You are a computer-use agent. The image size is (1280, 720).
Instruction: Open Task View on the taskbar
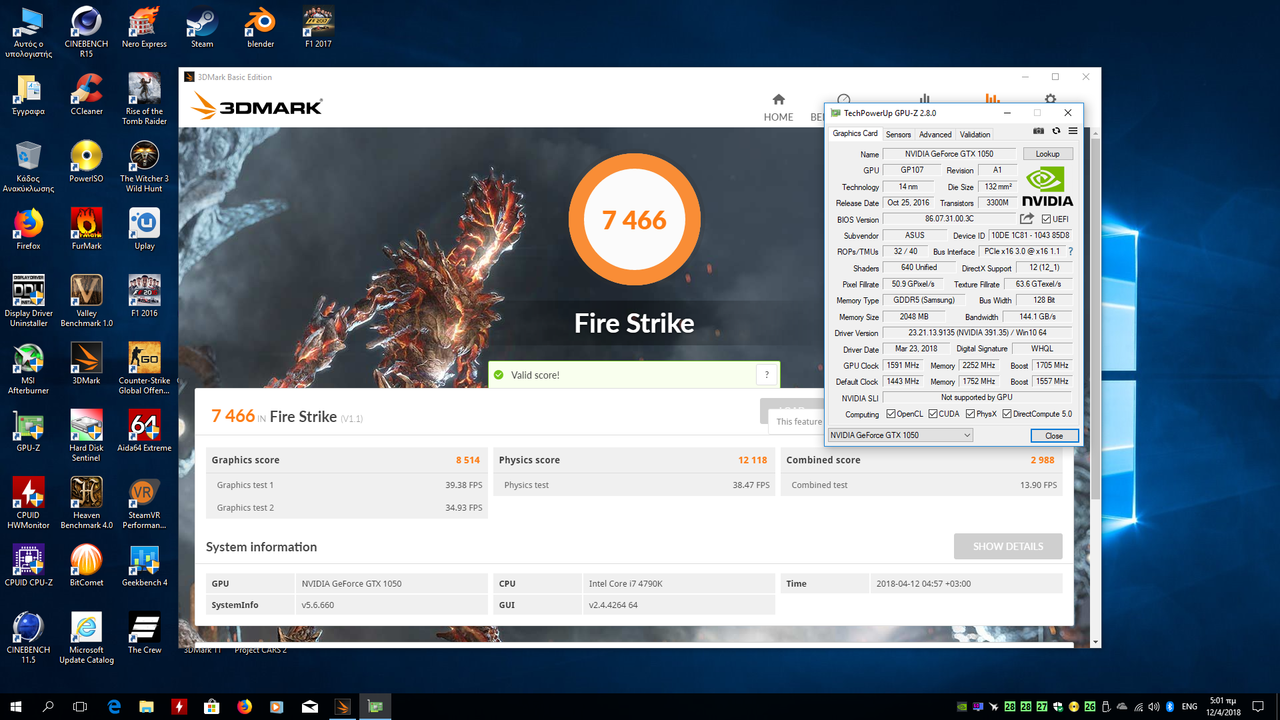(x=81, y=706)
